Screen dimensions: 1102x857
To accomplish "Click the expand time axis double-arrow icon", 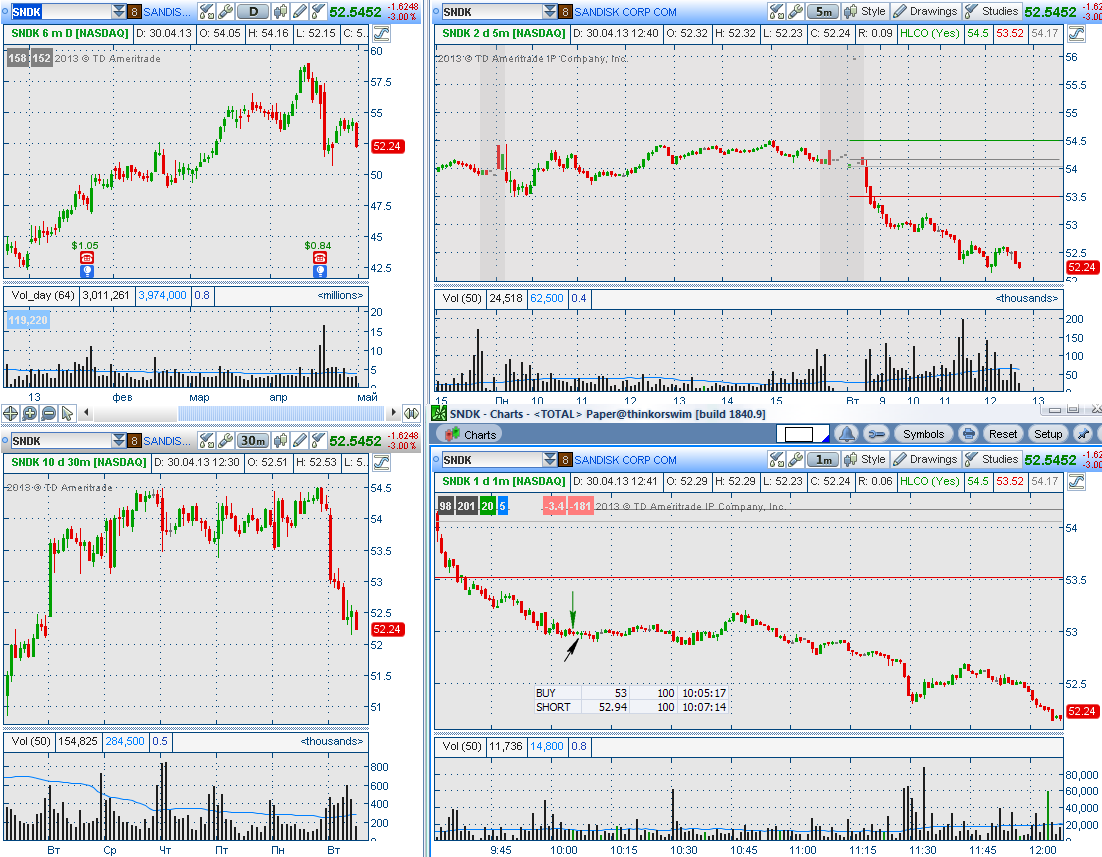I will (x=411, y=413).
